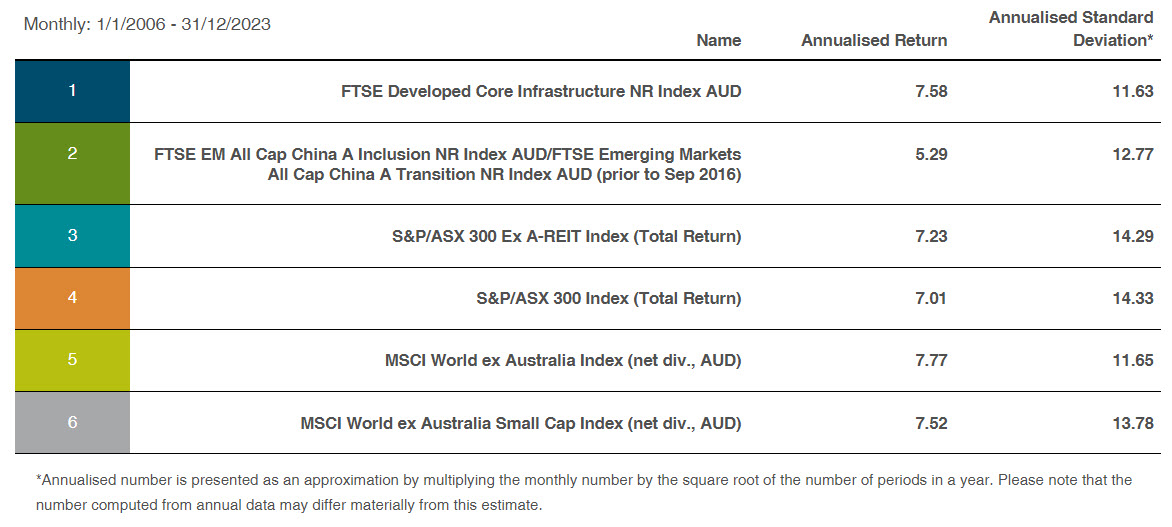Image resolution: width=1172 pixels, height=527 pixels.
Task: Click the 7.58 annualised return value
Action: click(x=930, y=91)
